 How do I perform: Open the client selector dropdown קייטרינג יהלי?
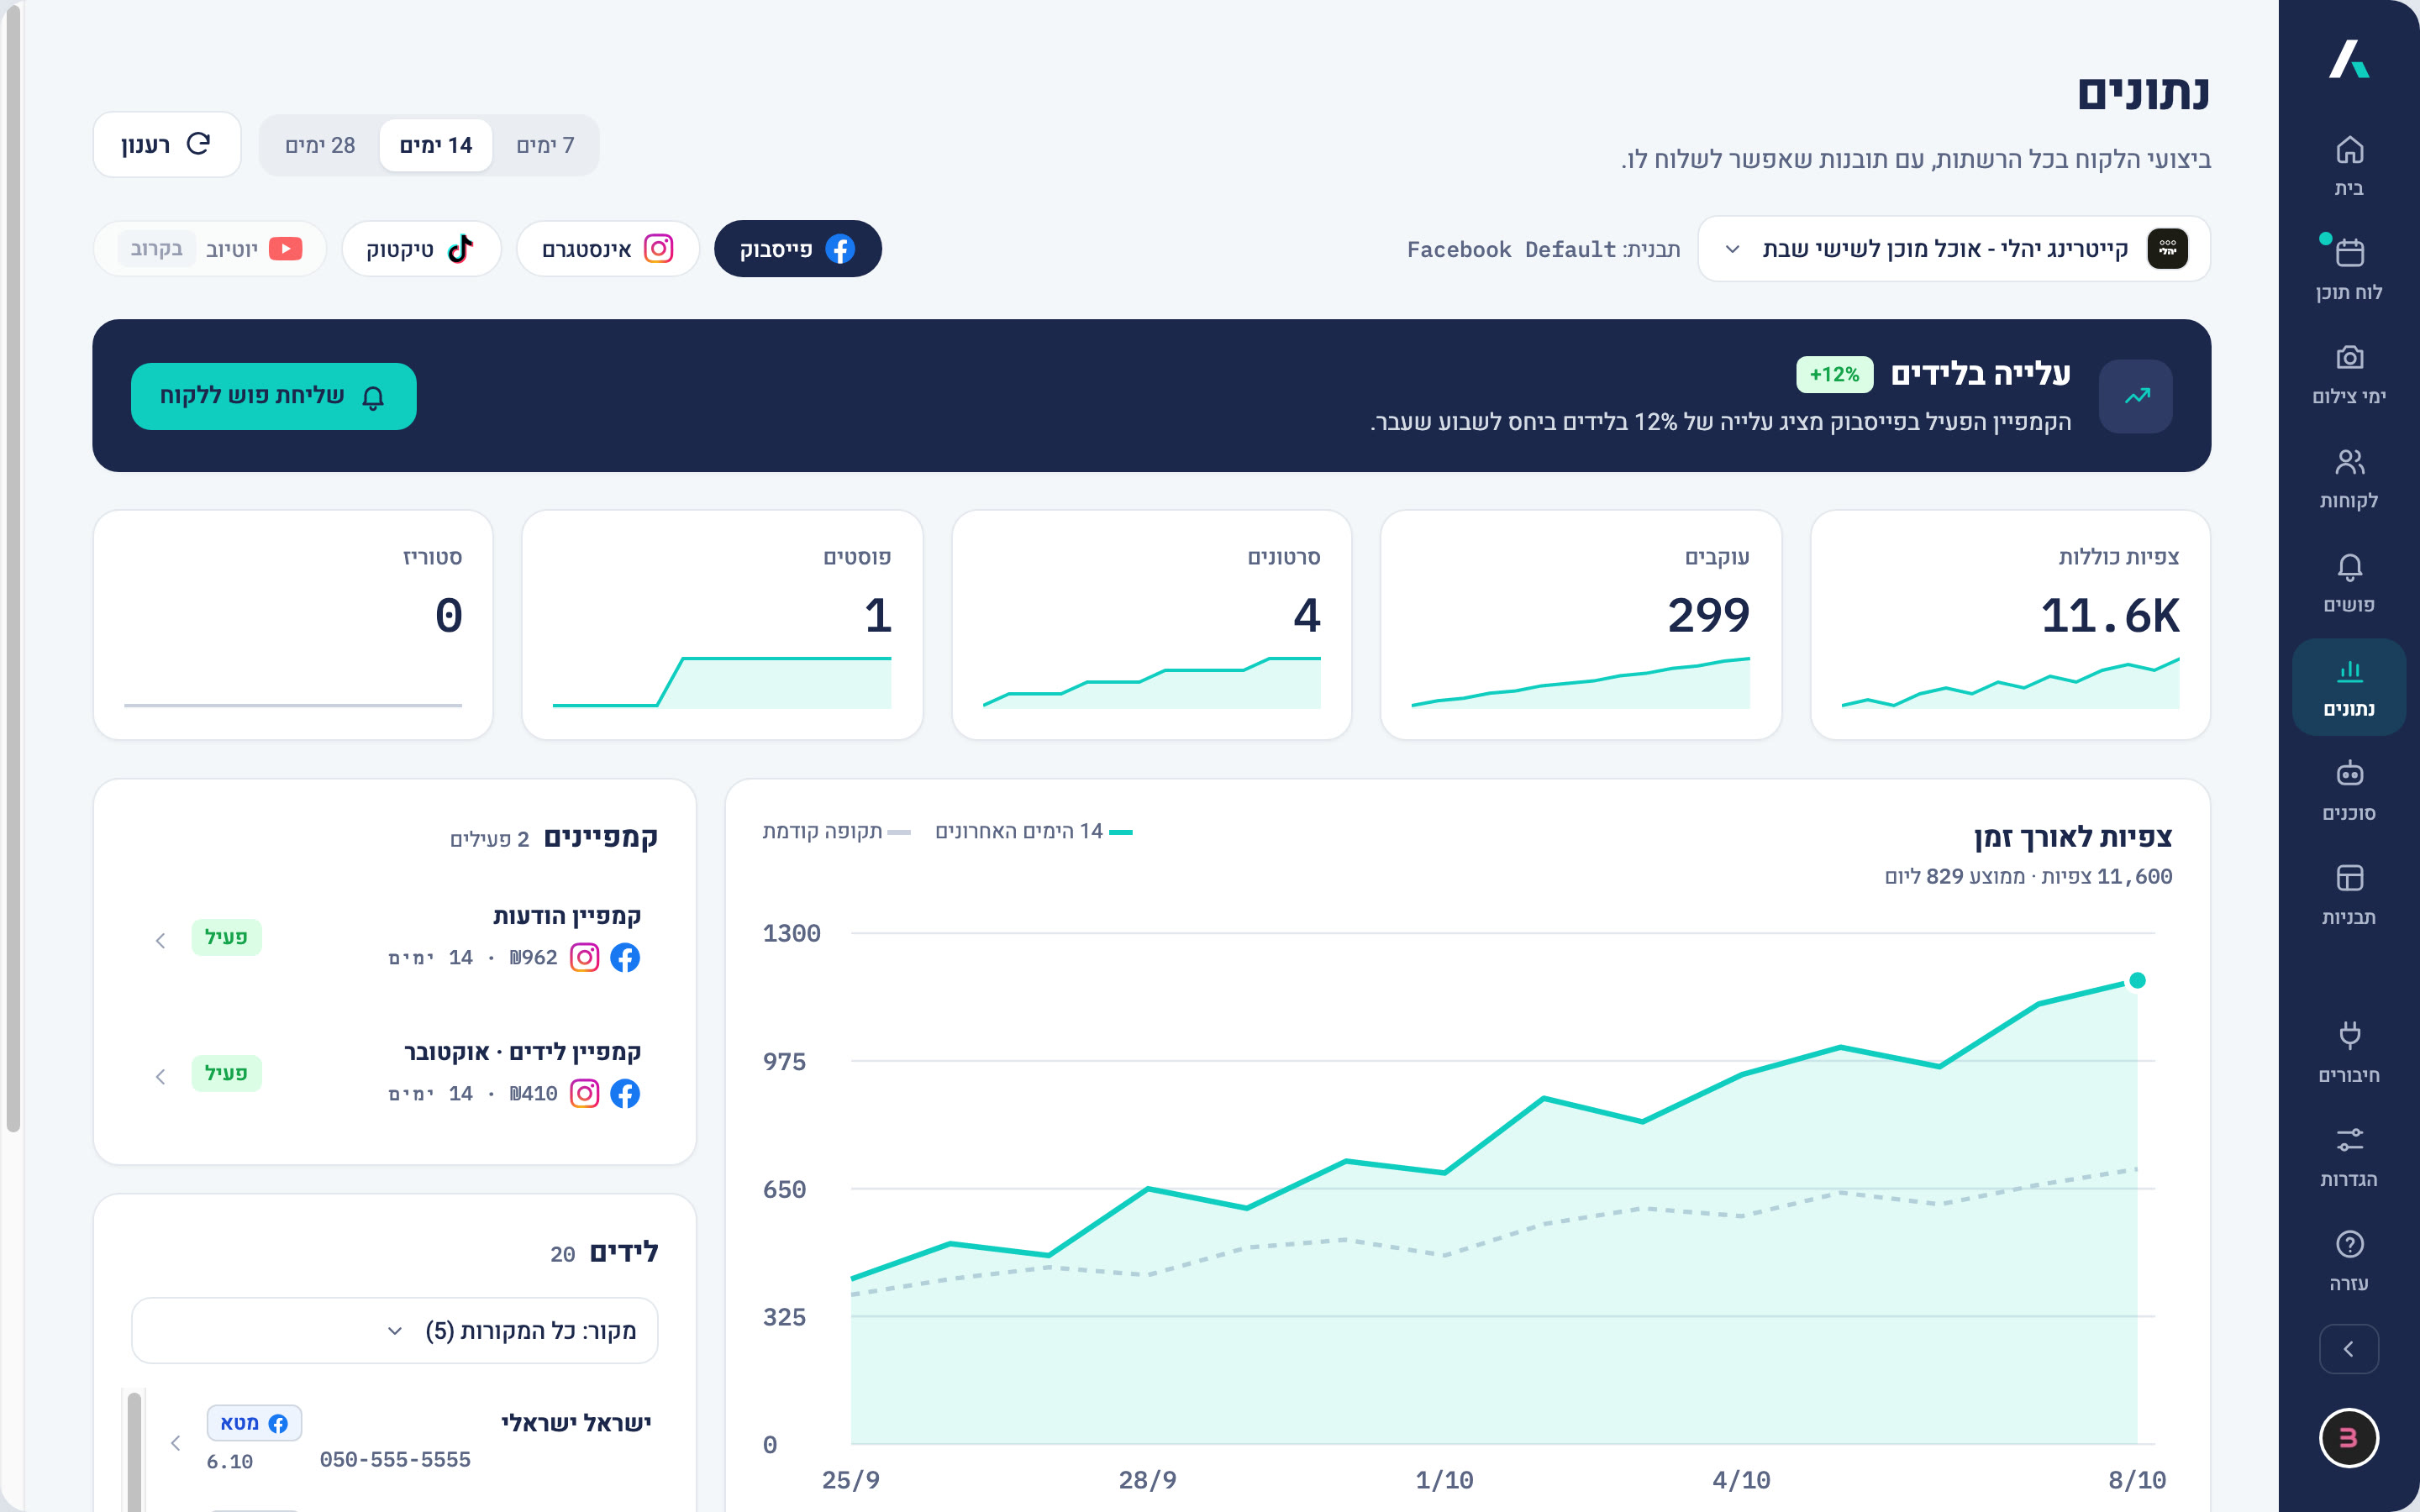[1953, 249]
